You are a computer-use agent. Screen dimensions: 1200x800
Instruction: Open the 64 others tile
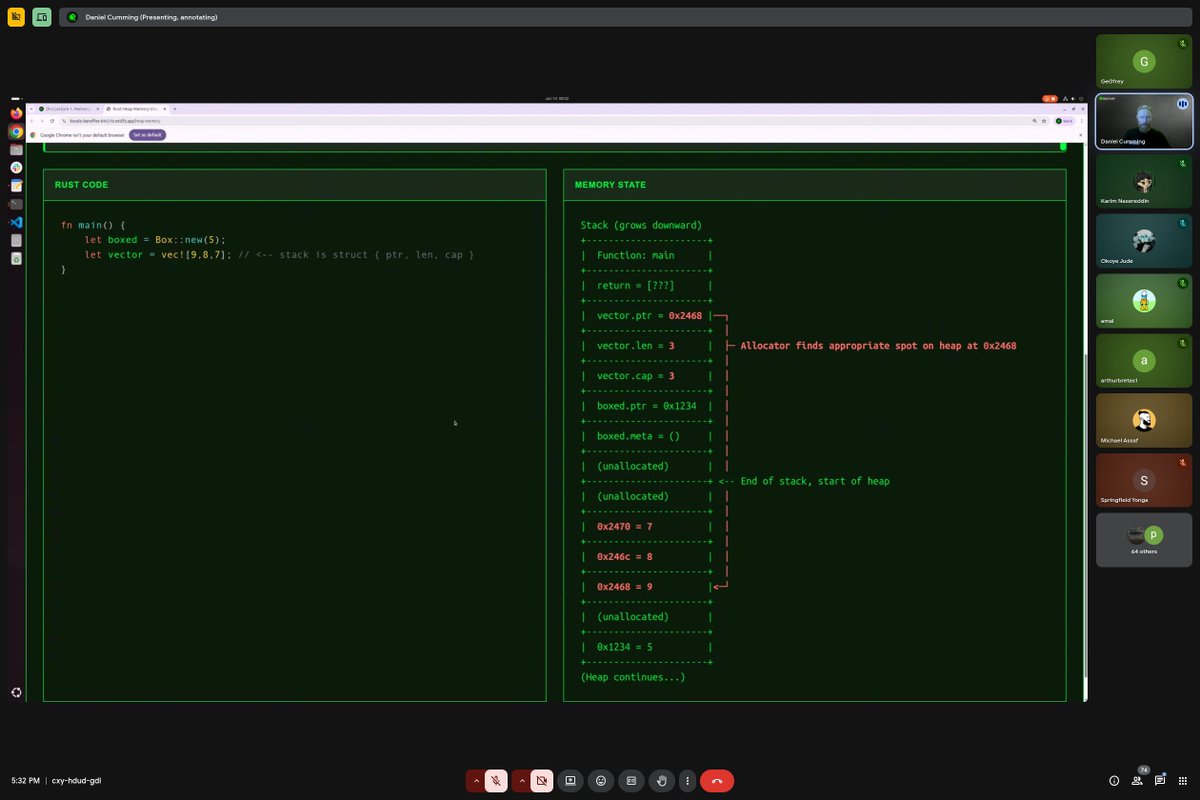coord(1144,540)
